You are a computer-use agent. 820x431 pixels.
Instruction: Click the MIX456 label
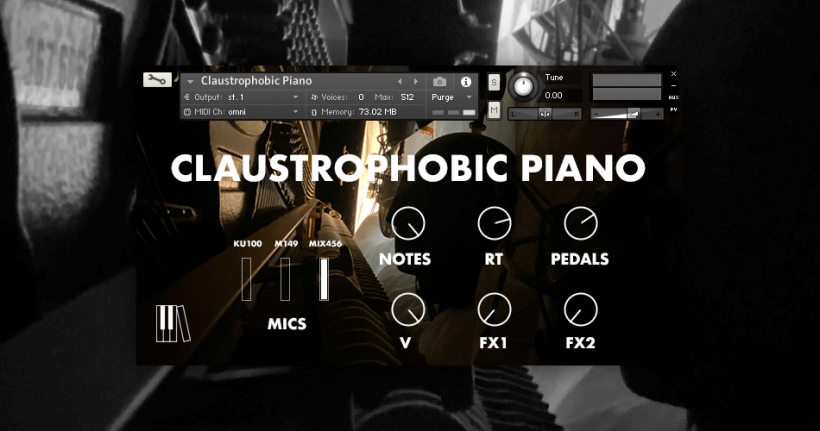pyautogui.click(x=325, y=244)
